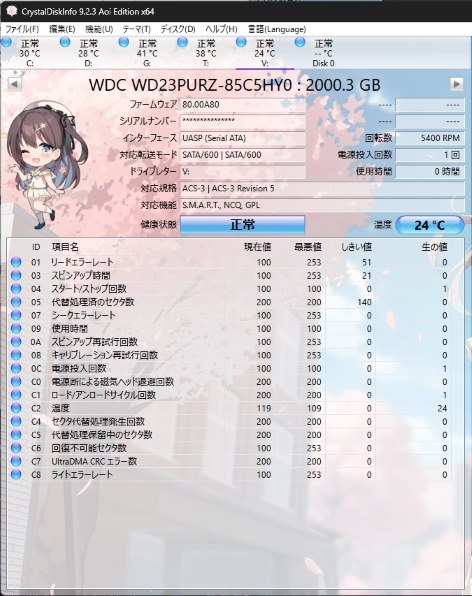Open the 編集(E) menu
Screen dimensions: 472x596
click(x=62, y=29)
